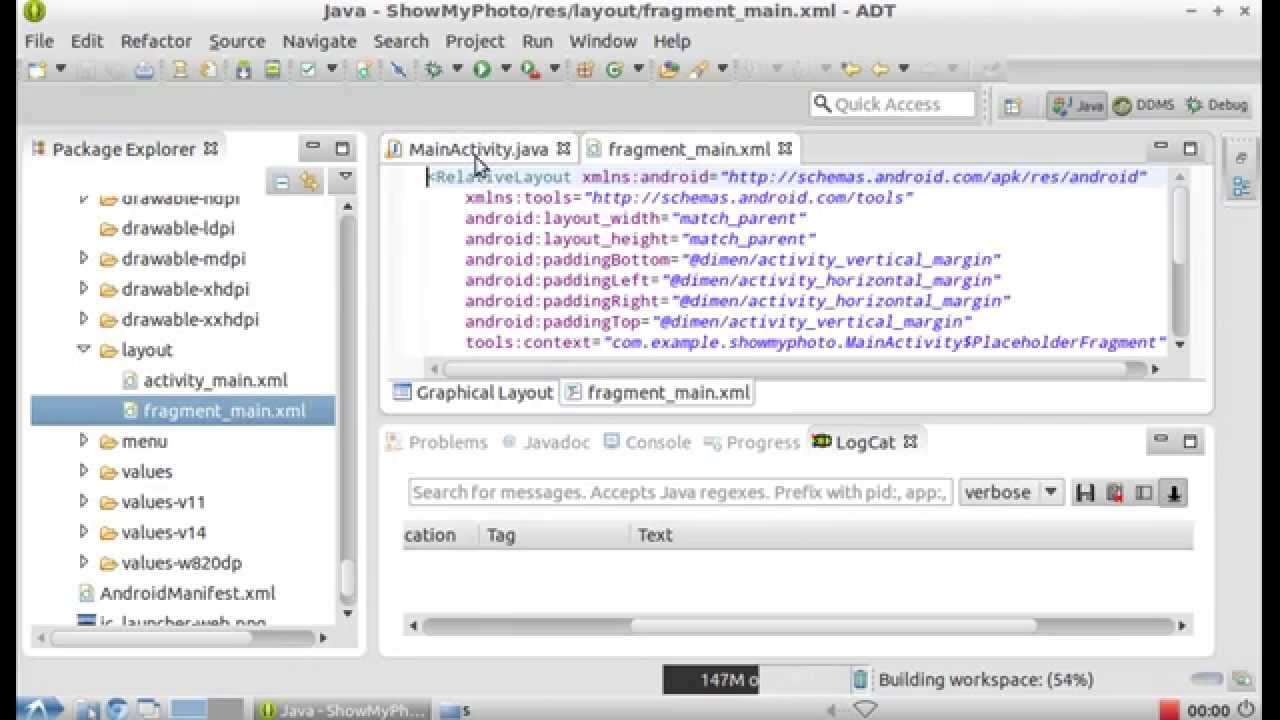
Task: Expand the drawable-xhdpi folder
Action: click(x=84, y=289)
